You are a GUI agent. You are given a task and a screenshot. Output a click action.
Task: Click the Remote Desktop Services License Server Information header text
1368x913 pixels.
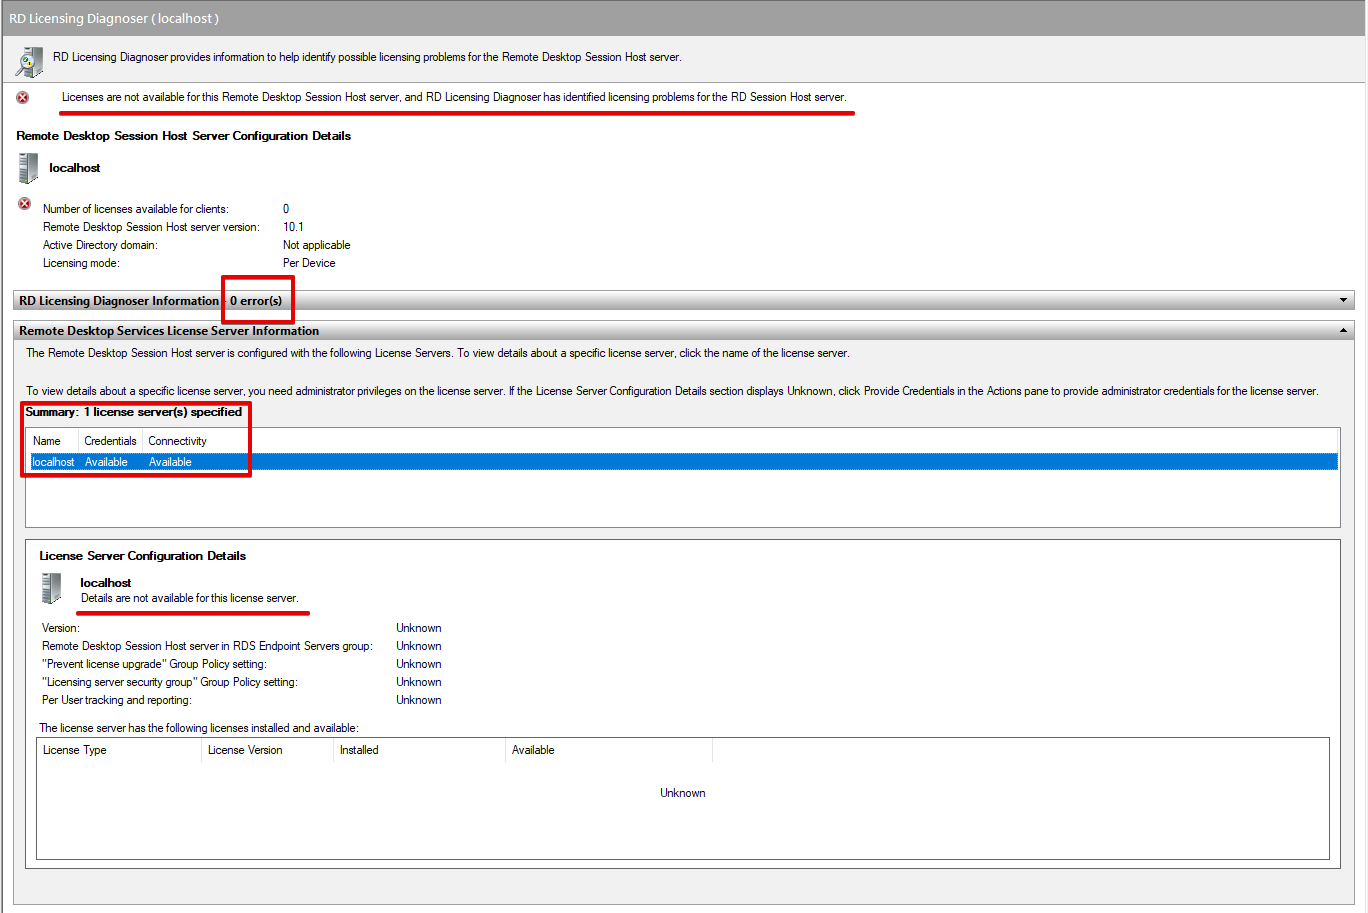pos(169,331)
